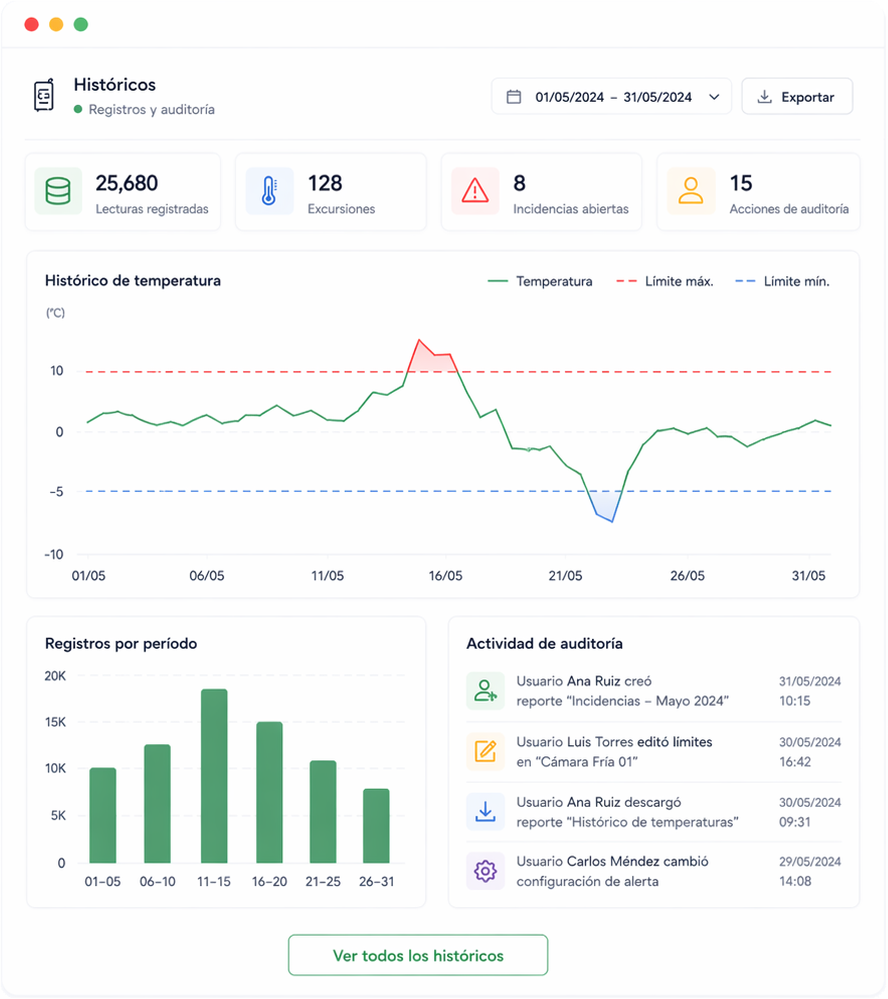The image size is (888, 999).
Task: Click the blue download icon in audit activity
Action: pos(485,812)
